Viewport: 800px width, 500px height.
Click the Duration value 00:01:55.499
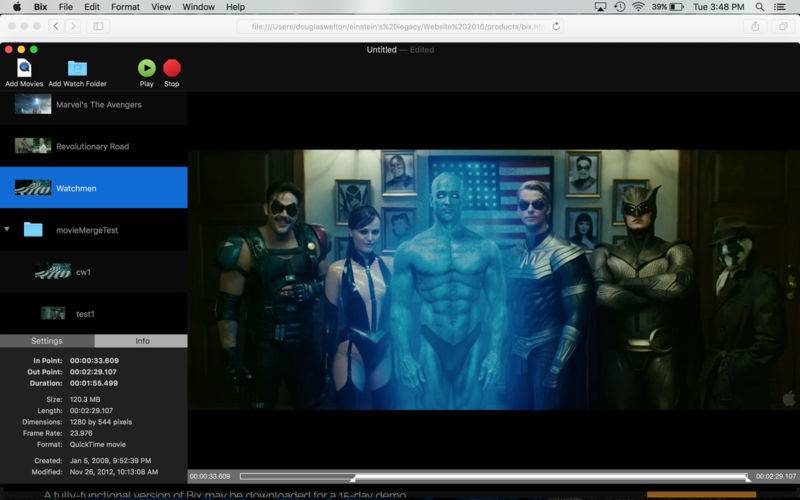[94, 383]
